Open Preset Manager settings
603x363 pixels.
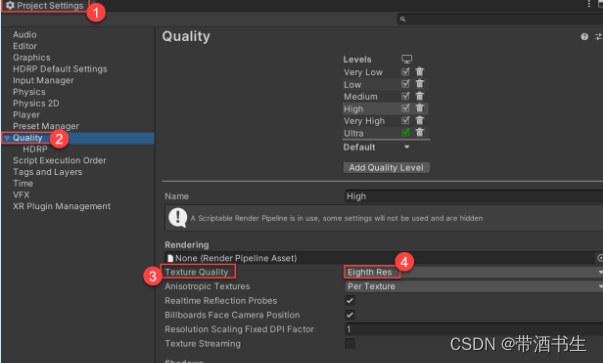(x=46, y=126)
